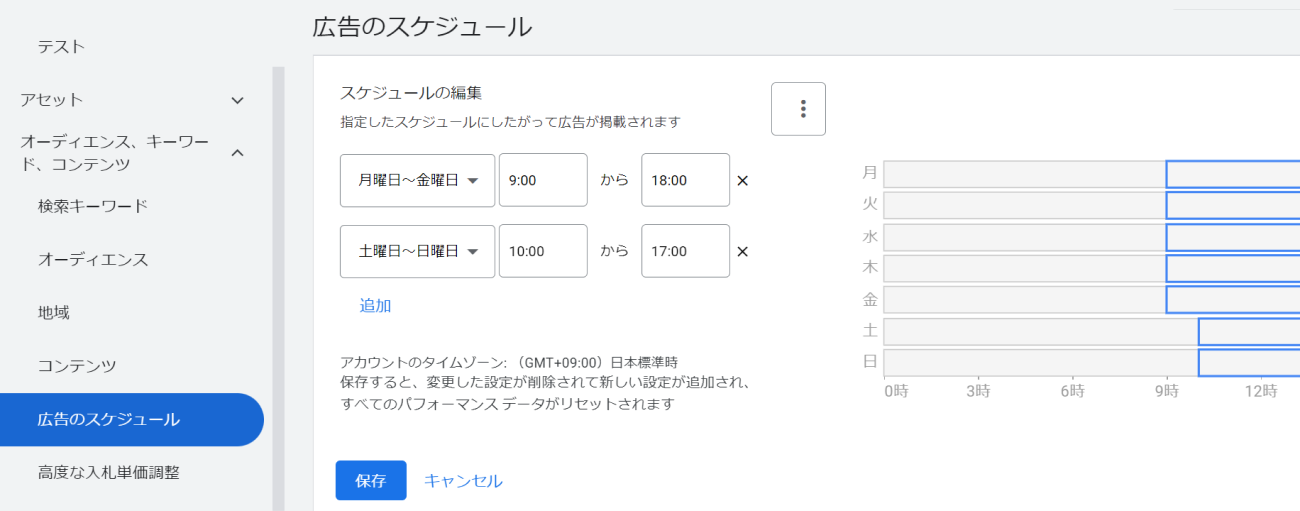Open the three-dot more options menu
The height and width of the screenshot is (511, 1300).
pyautogui.click(x=798, y=109)
